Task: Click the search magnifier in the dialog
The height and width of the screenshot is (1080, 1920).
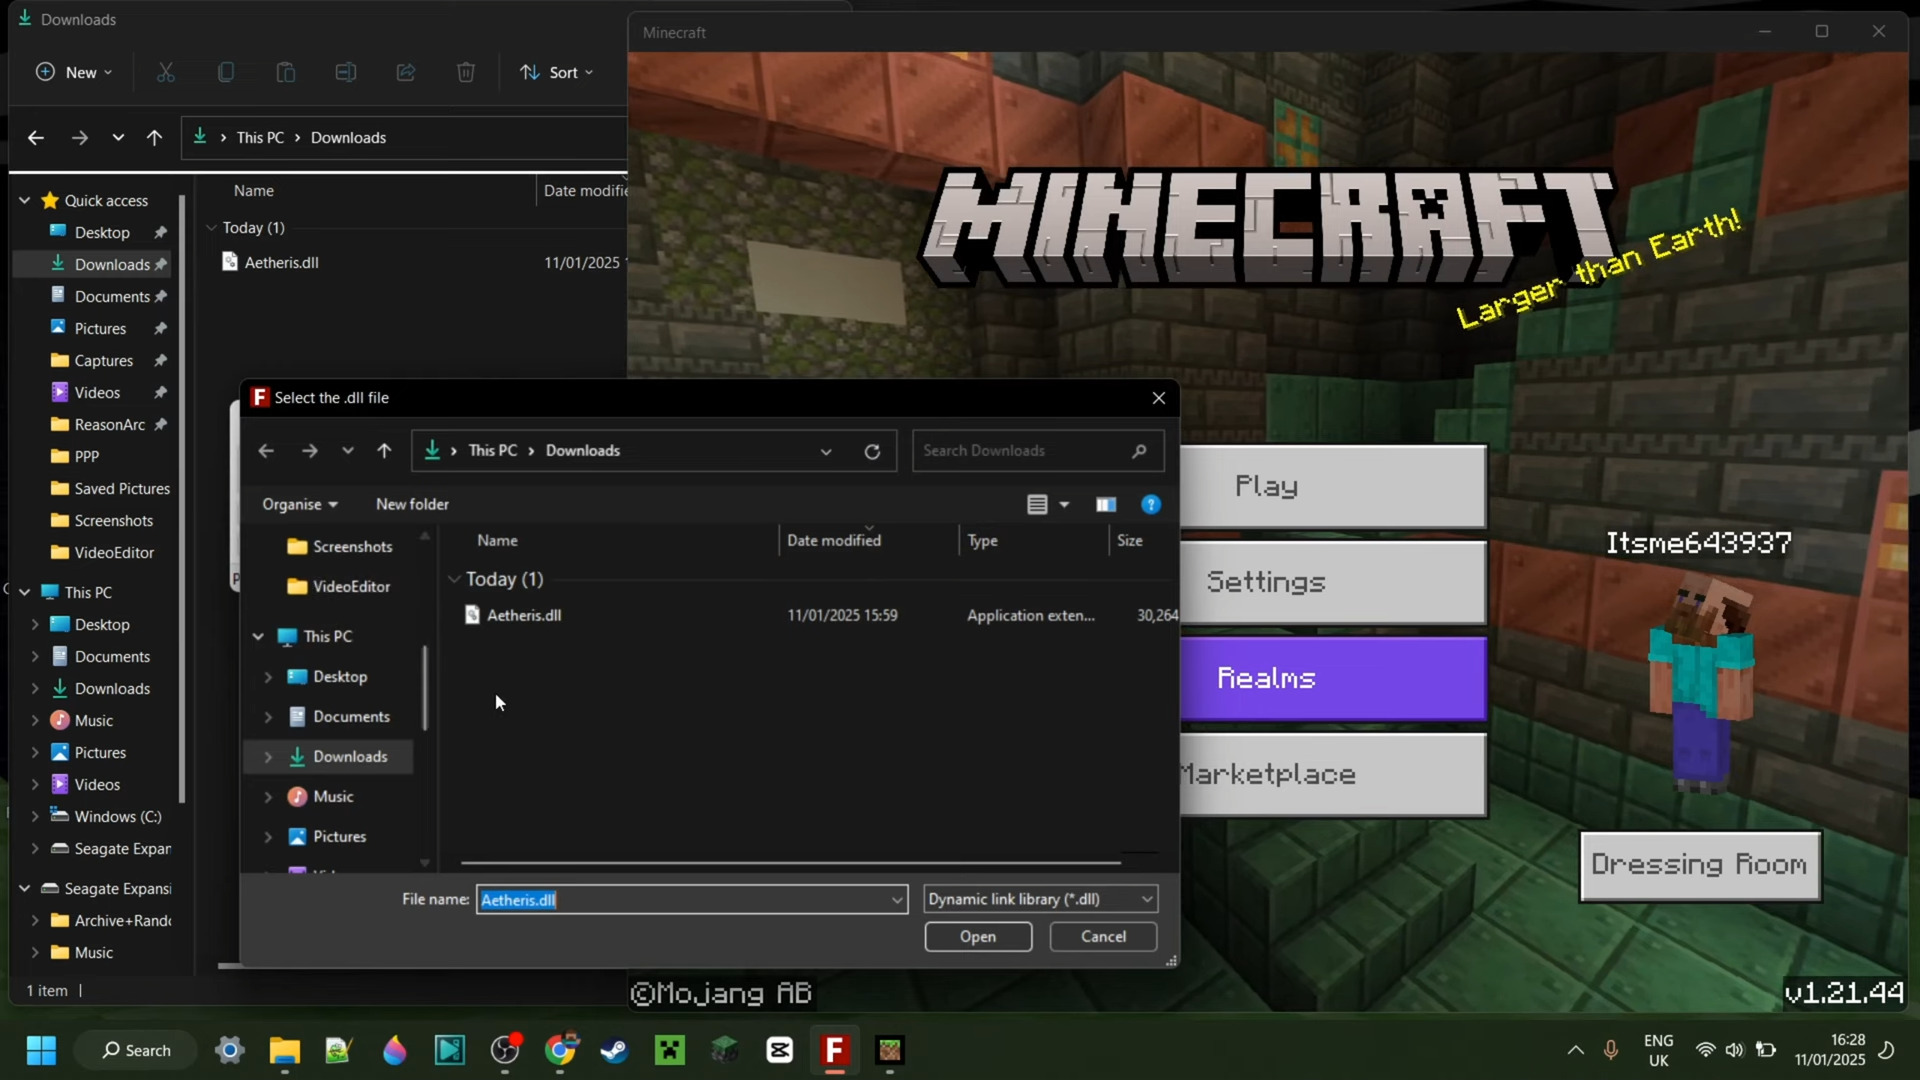Action: [x=1139, y=451]
